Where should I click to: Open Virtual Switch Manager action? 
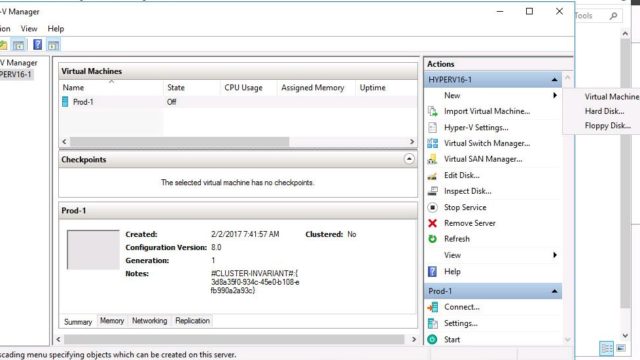click(487, 143)
